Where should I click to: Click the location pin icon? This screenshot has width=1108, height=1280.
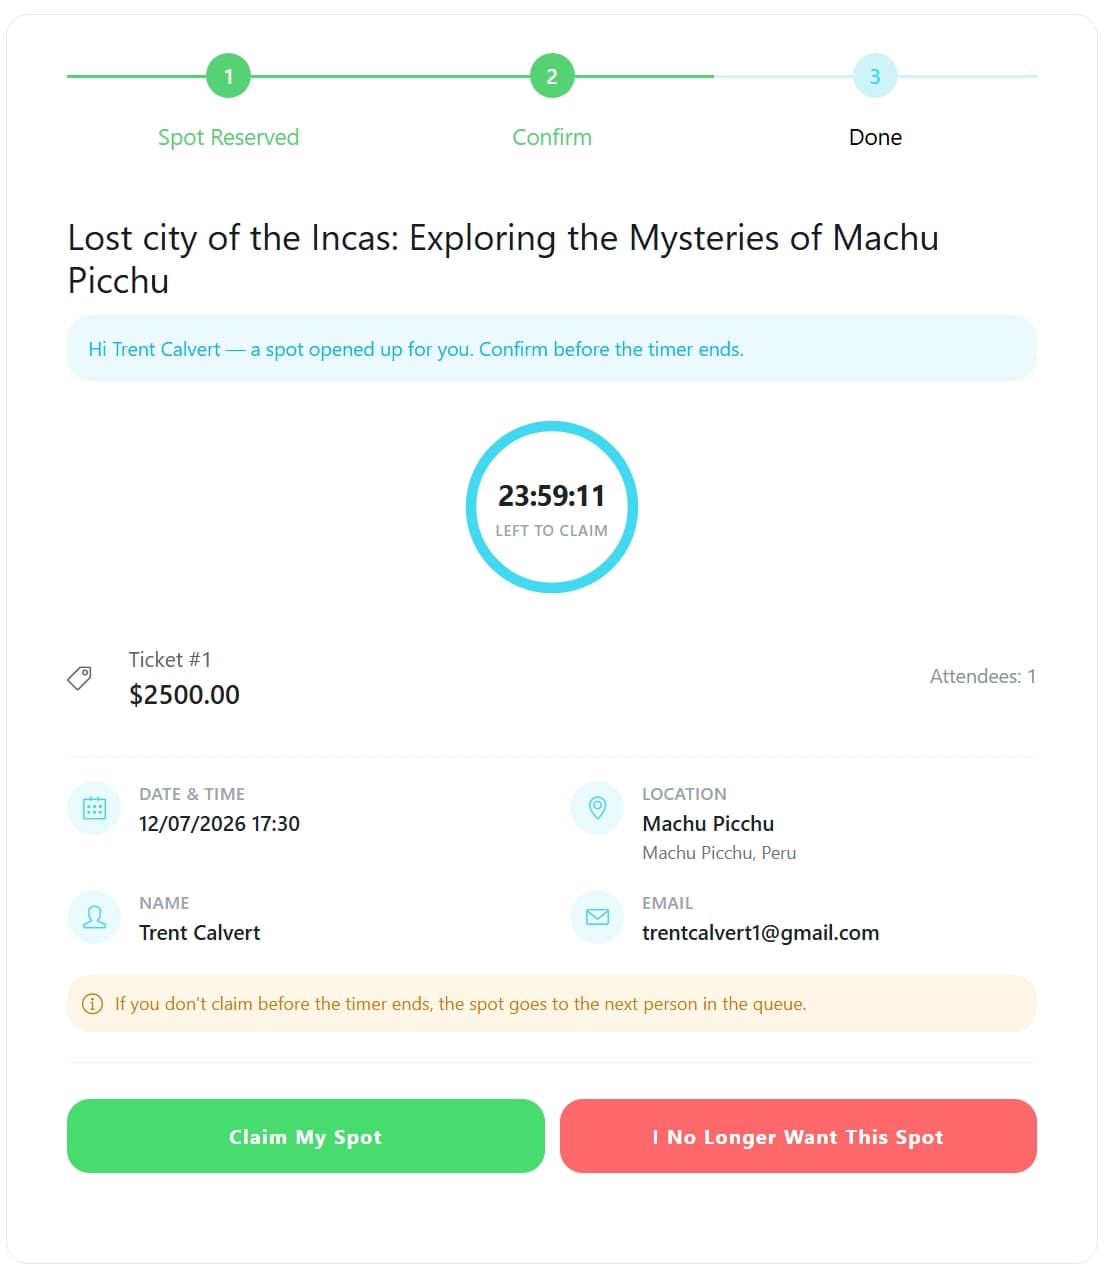pyautogui.click(x=597, y=808)
